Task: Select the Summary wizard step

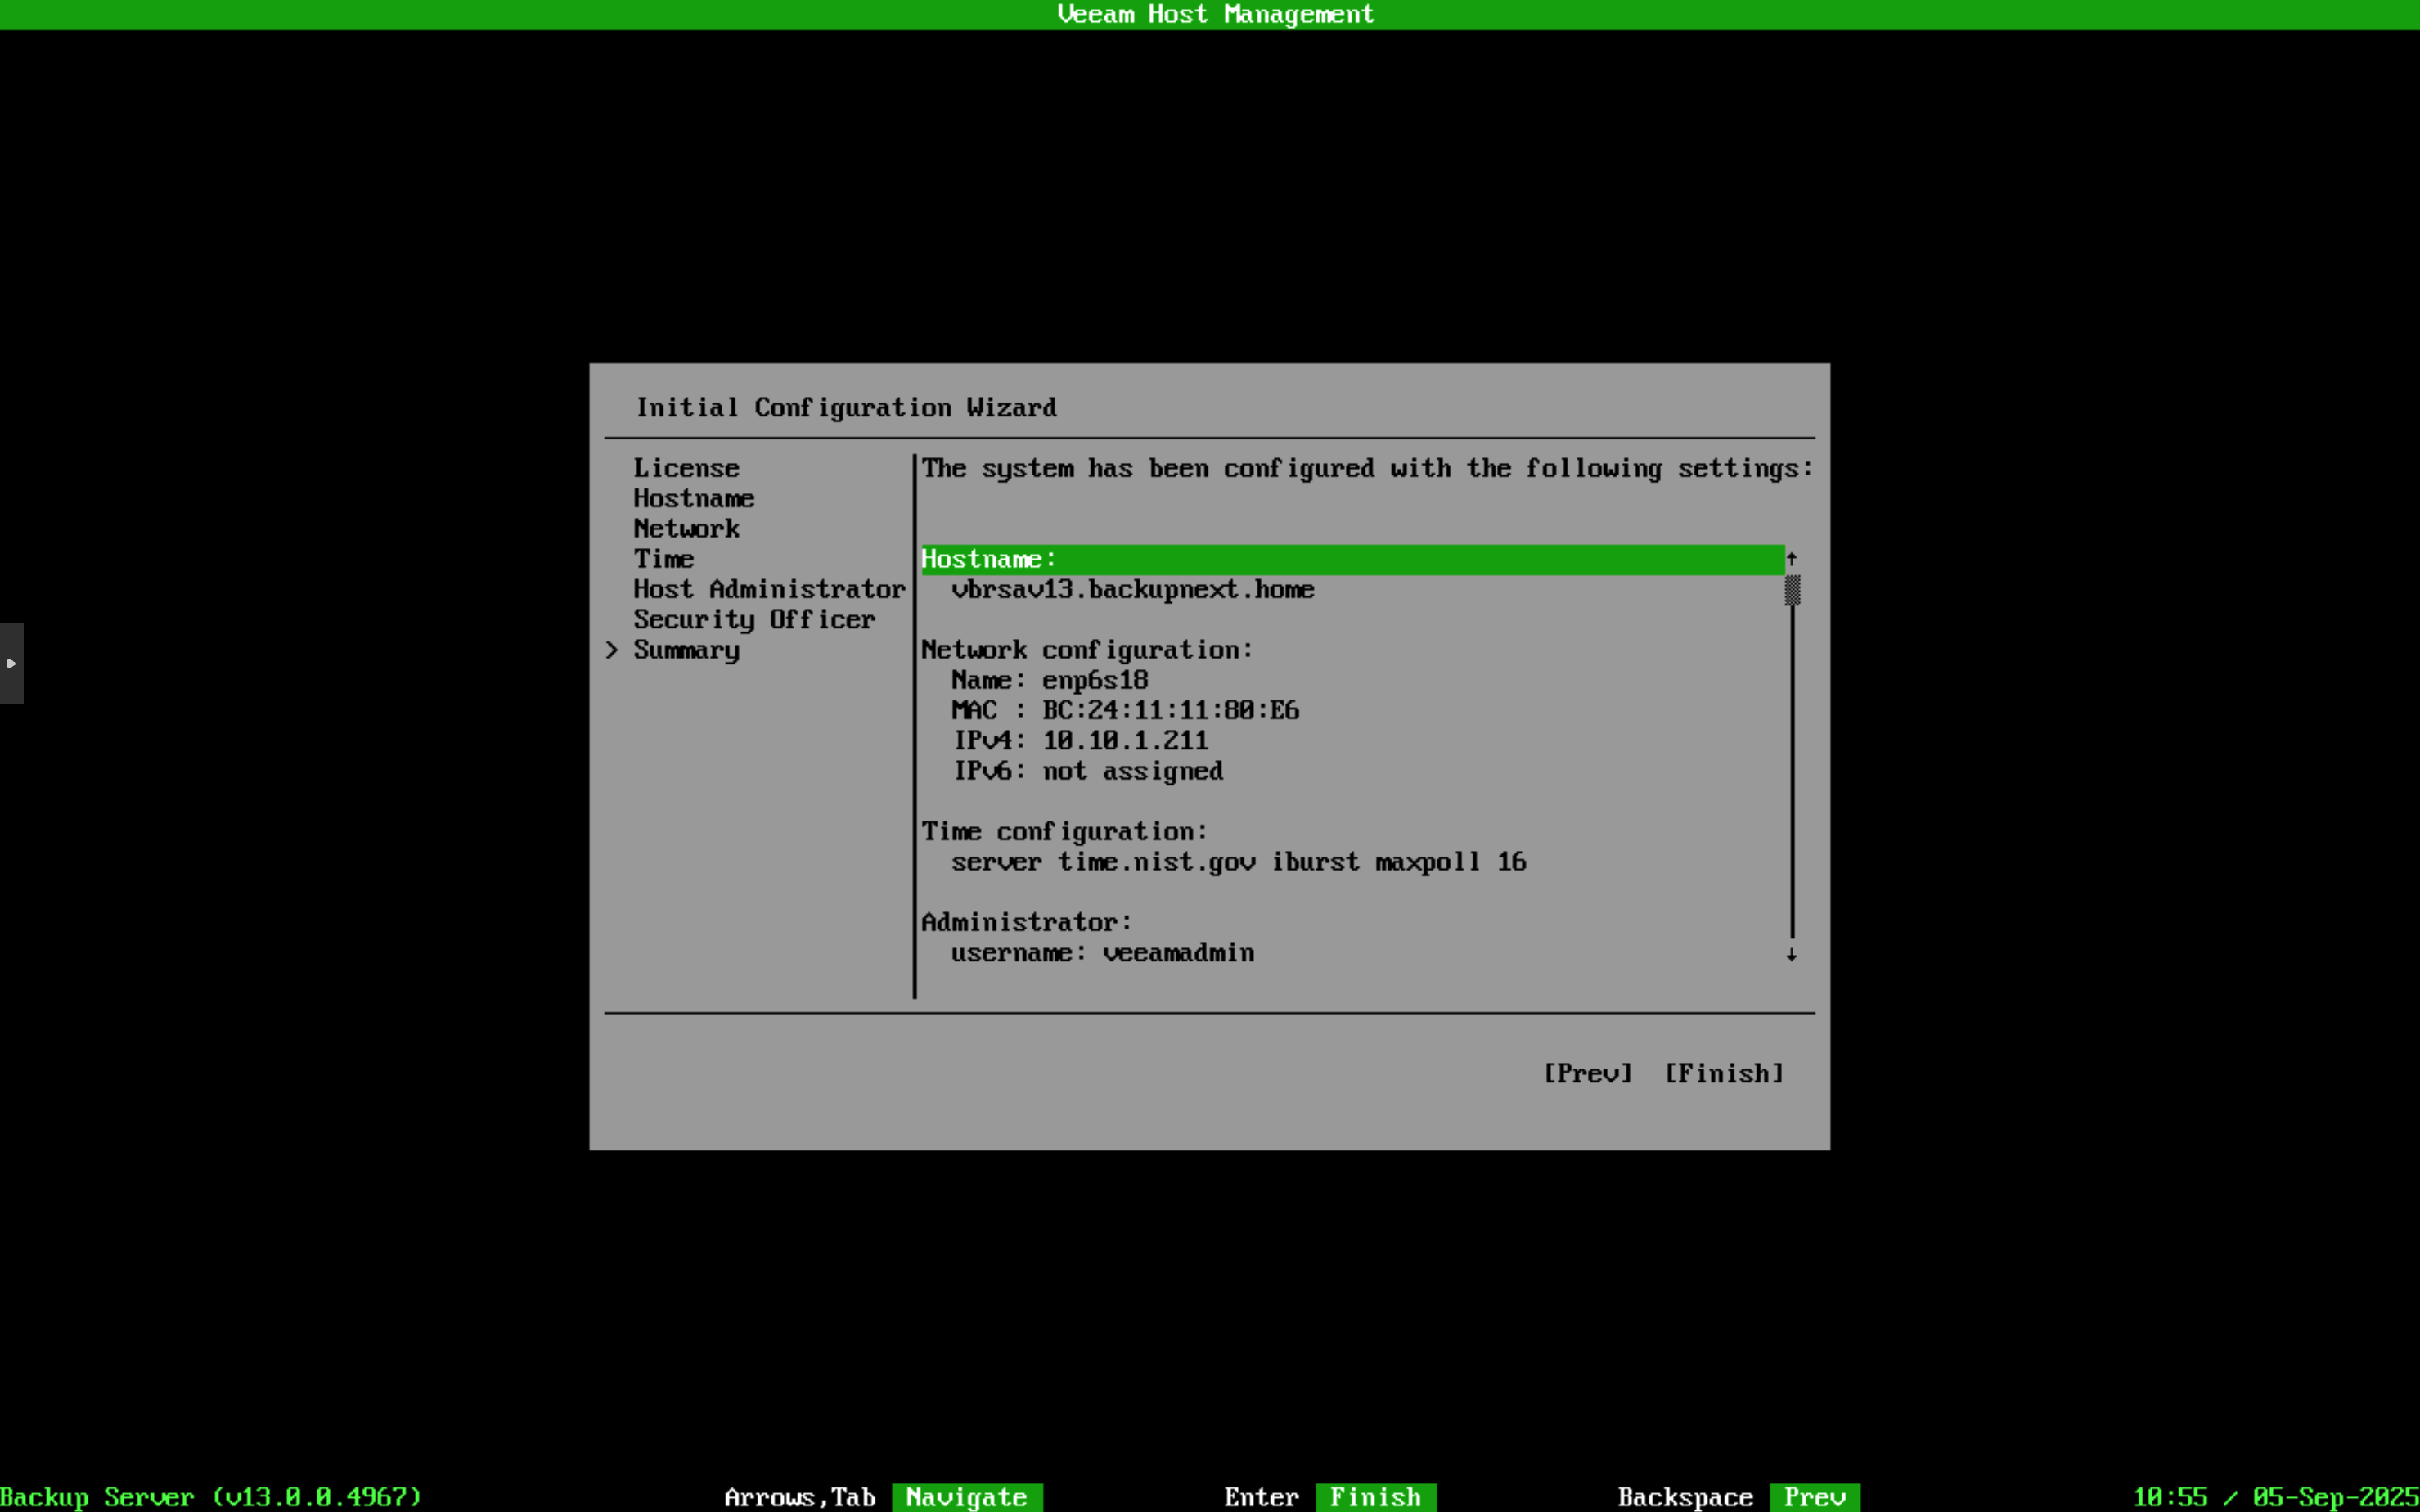Action: (686, 650)
